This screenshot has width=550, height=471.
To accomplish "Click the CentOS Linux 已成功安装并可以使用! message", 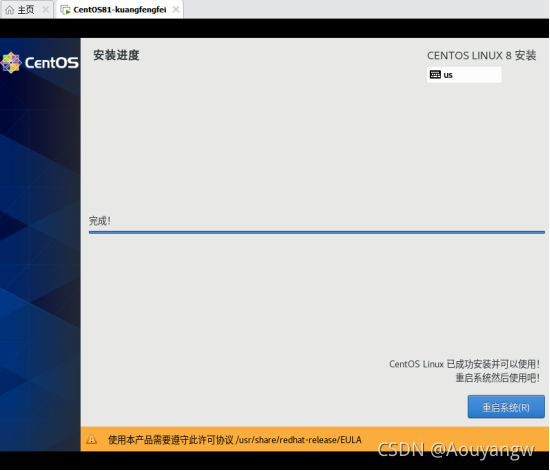I will pyautogui.click(x=464, y=364).
